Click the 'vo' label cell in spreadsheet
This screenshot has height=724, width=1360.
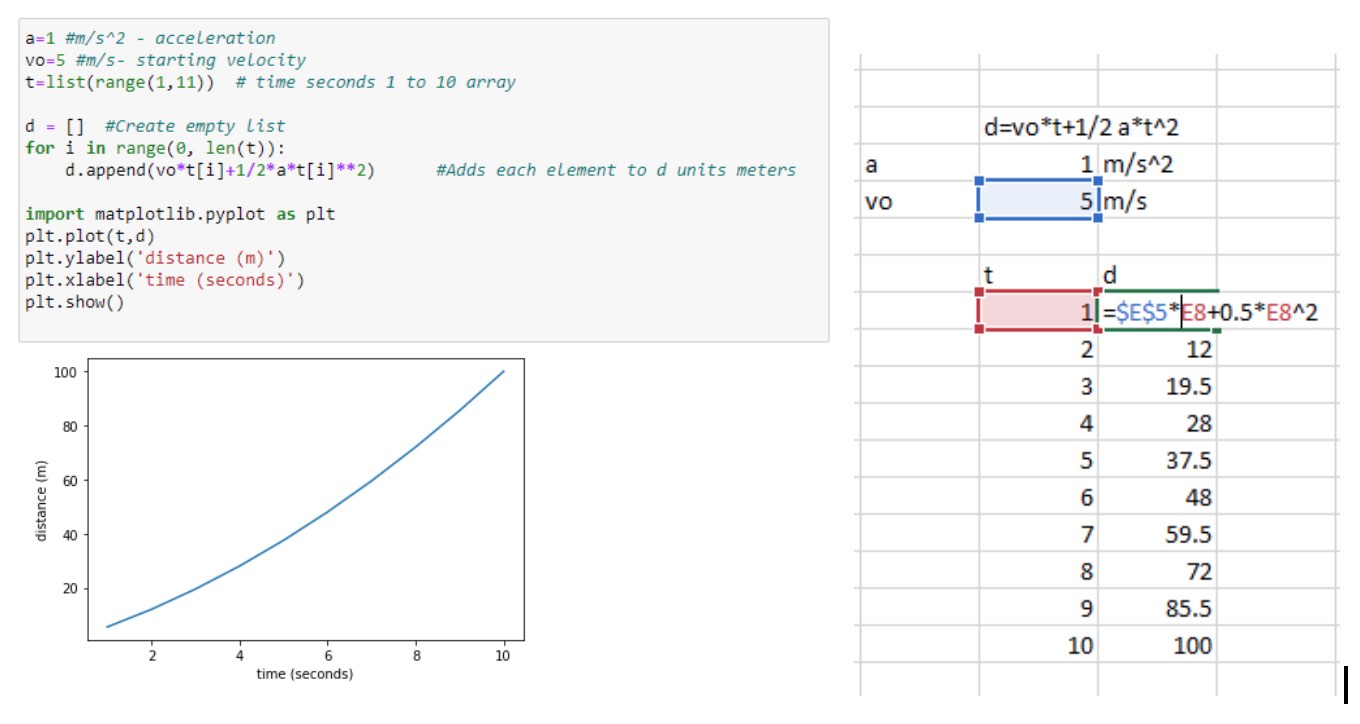(x=919, y=201)
